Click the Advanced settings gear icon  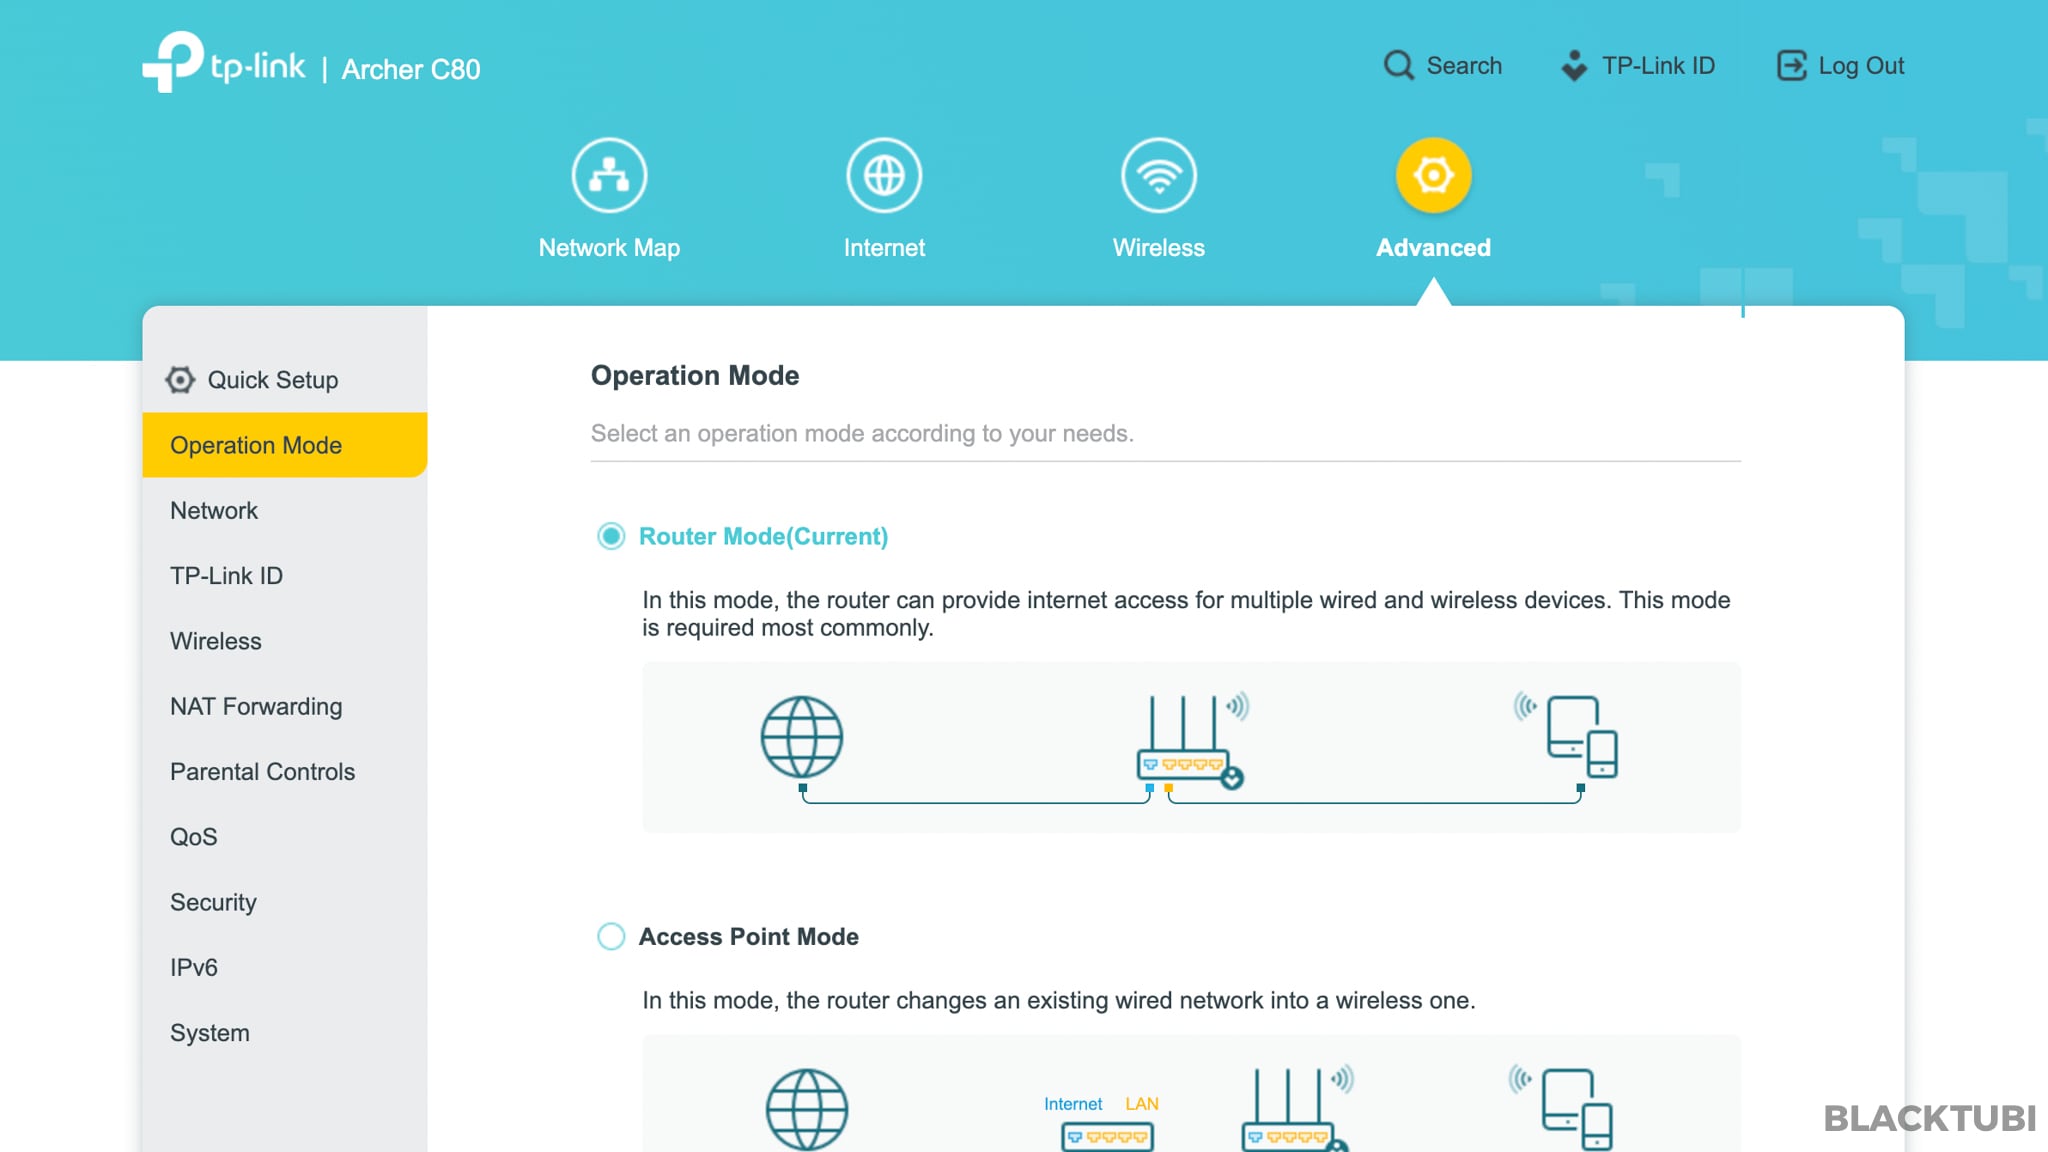tap(1433, 174)
